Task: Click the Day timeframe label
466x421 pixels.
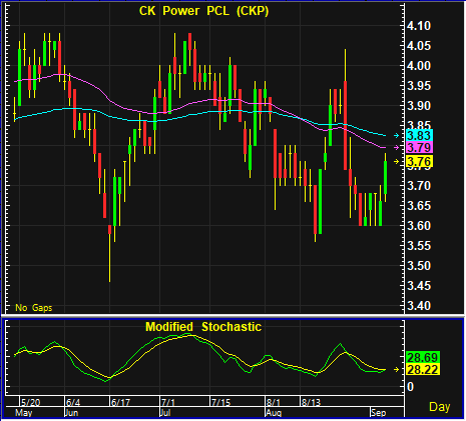Action: 440,407
